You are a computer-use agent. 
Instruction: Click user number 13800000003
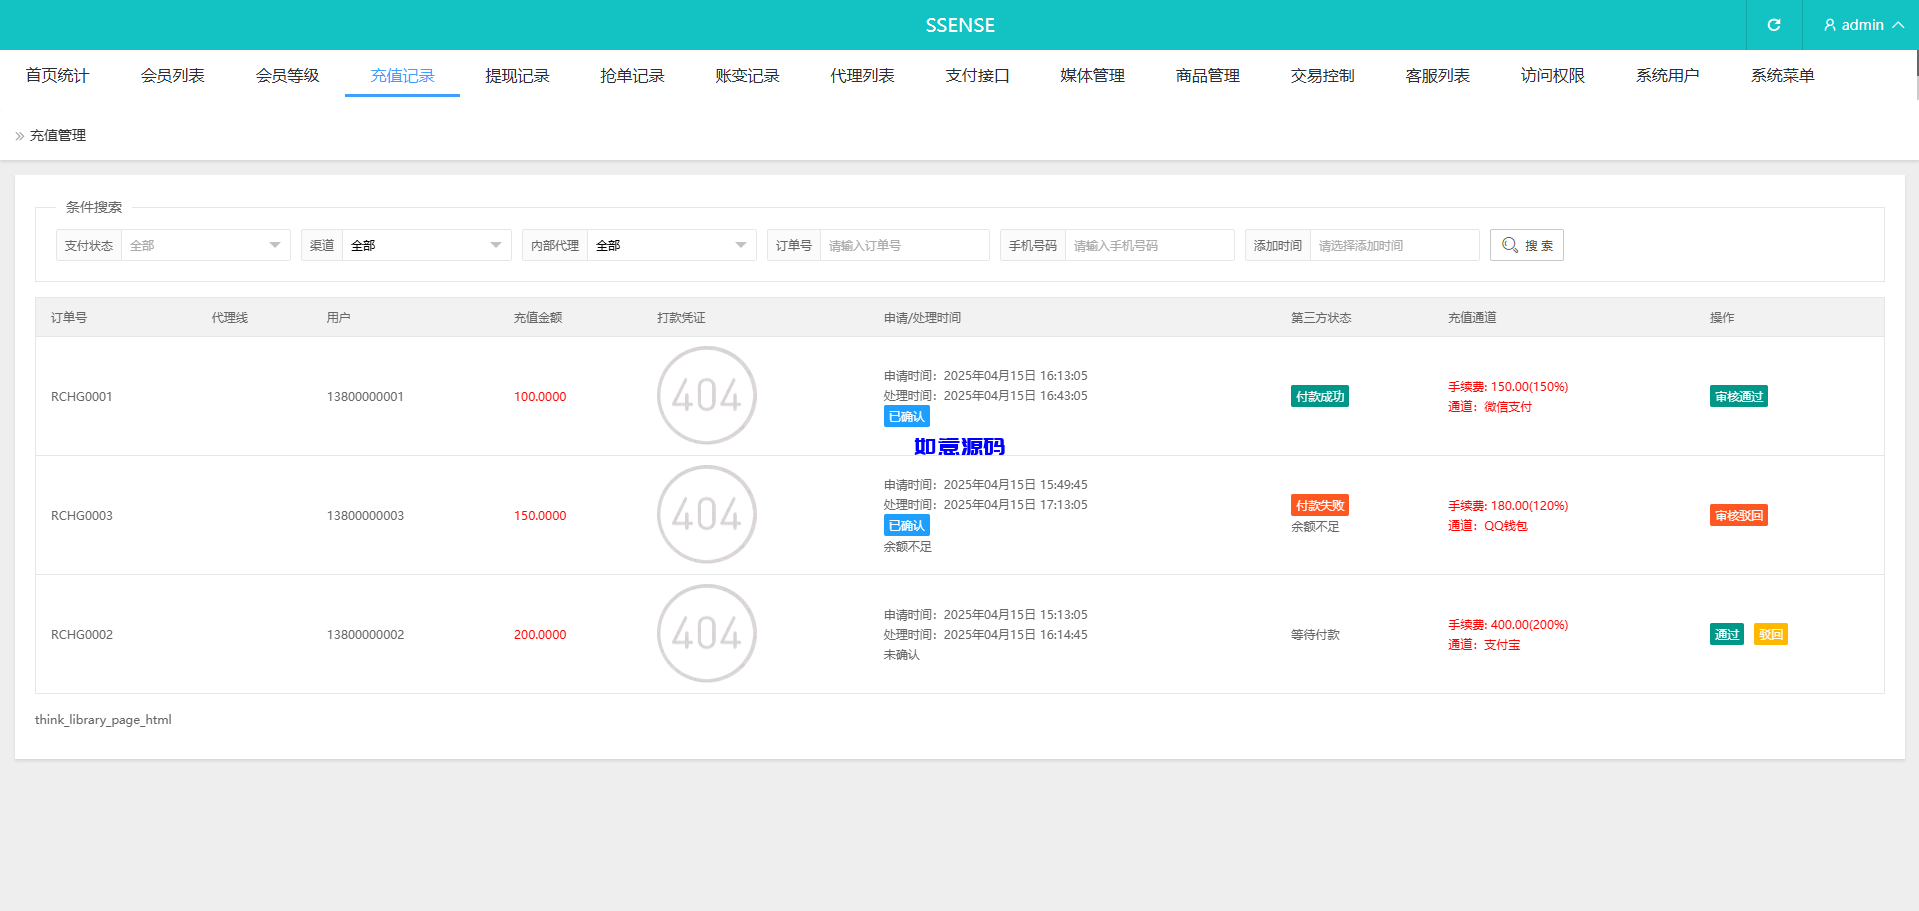click(365, 516)
